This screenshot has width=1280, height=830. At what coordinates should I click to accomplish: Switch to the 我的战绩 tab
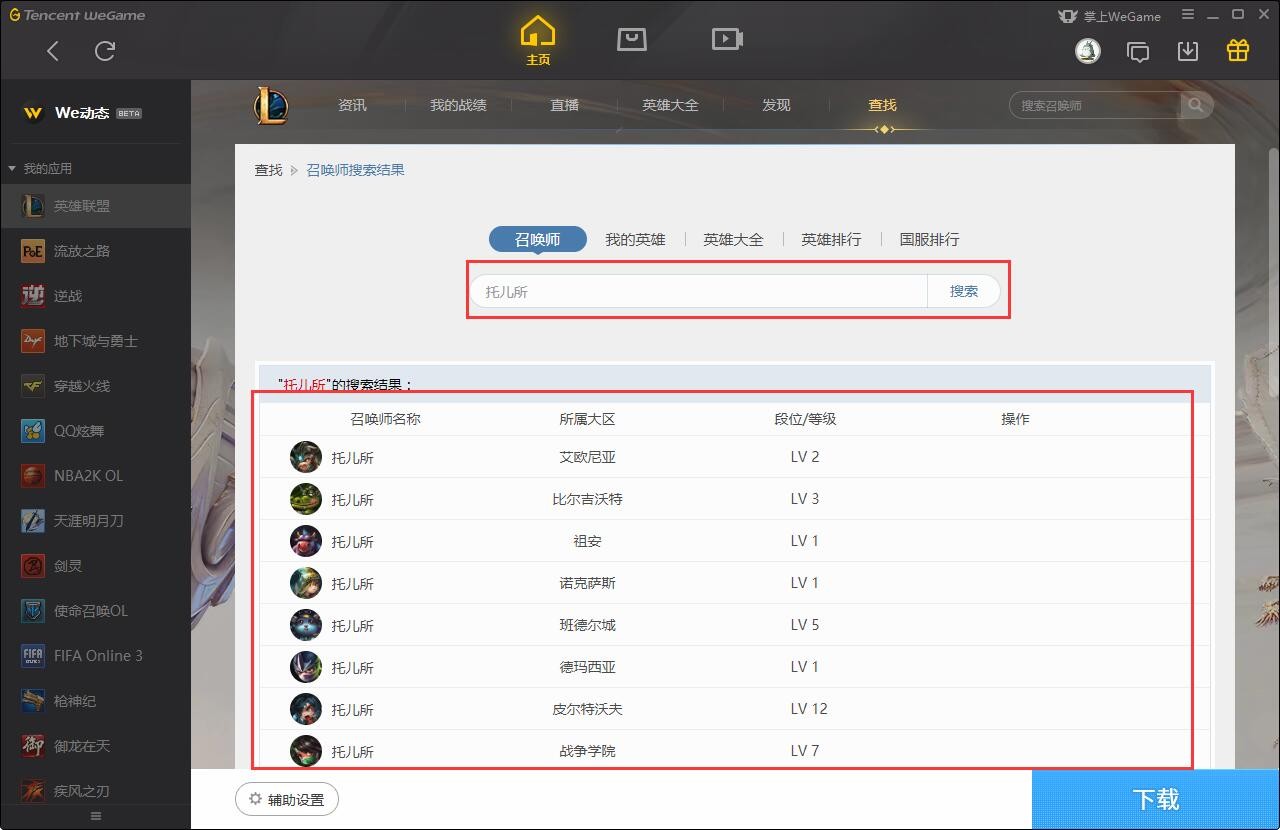(458, 105)
